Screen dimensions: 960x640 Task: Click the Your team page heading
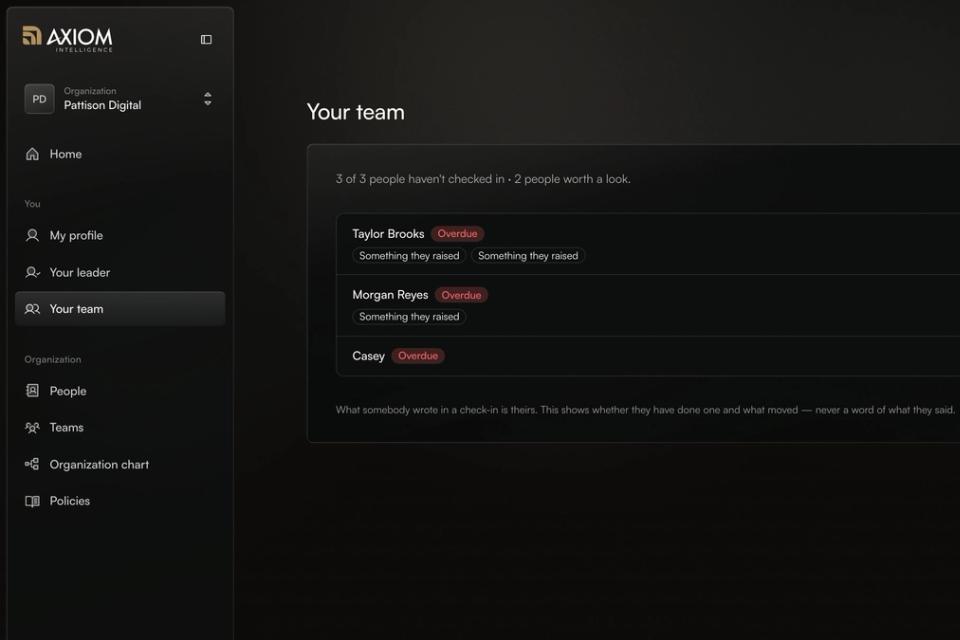356,112
